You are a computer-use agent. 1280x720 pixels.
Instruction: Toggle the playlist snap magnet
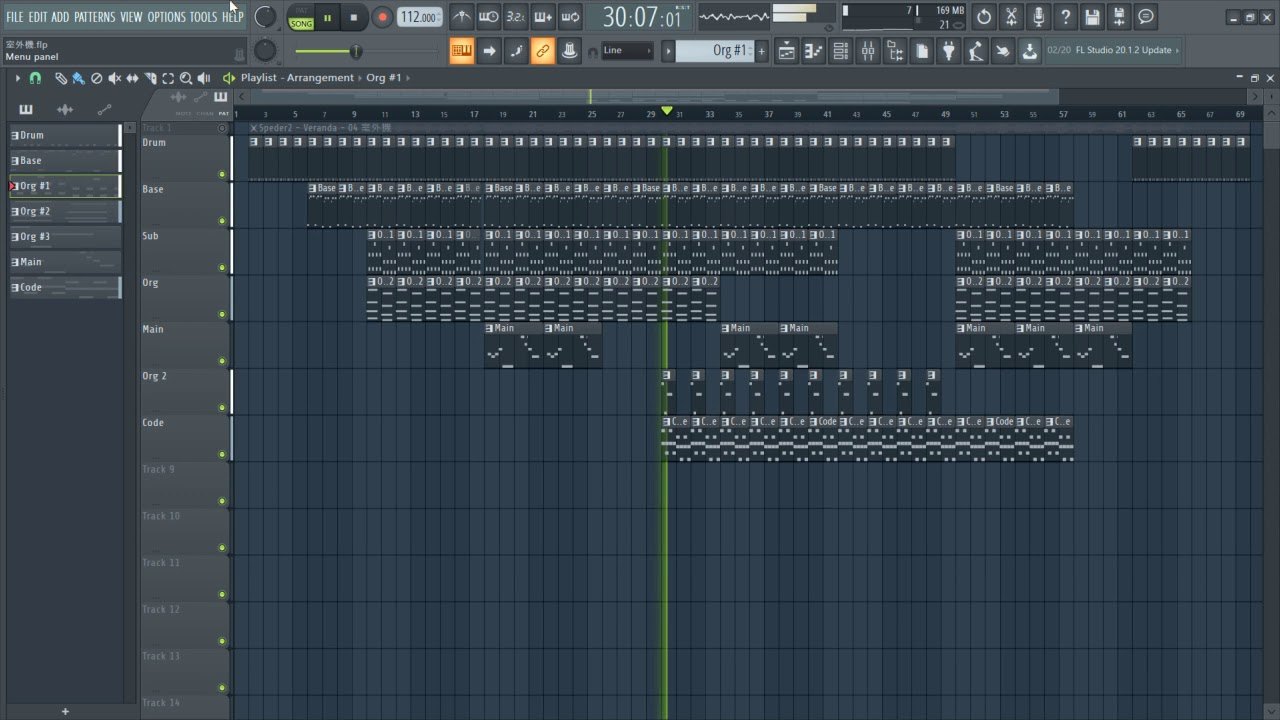coord(35,78)
